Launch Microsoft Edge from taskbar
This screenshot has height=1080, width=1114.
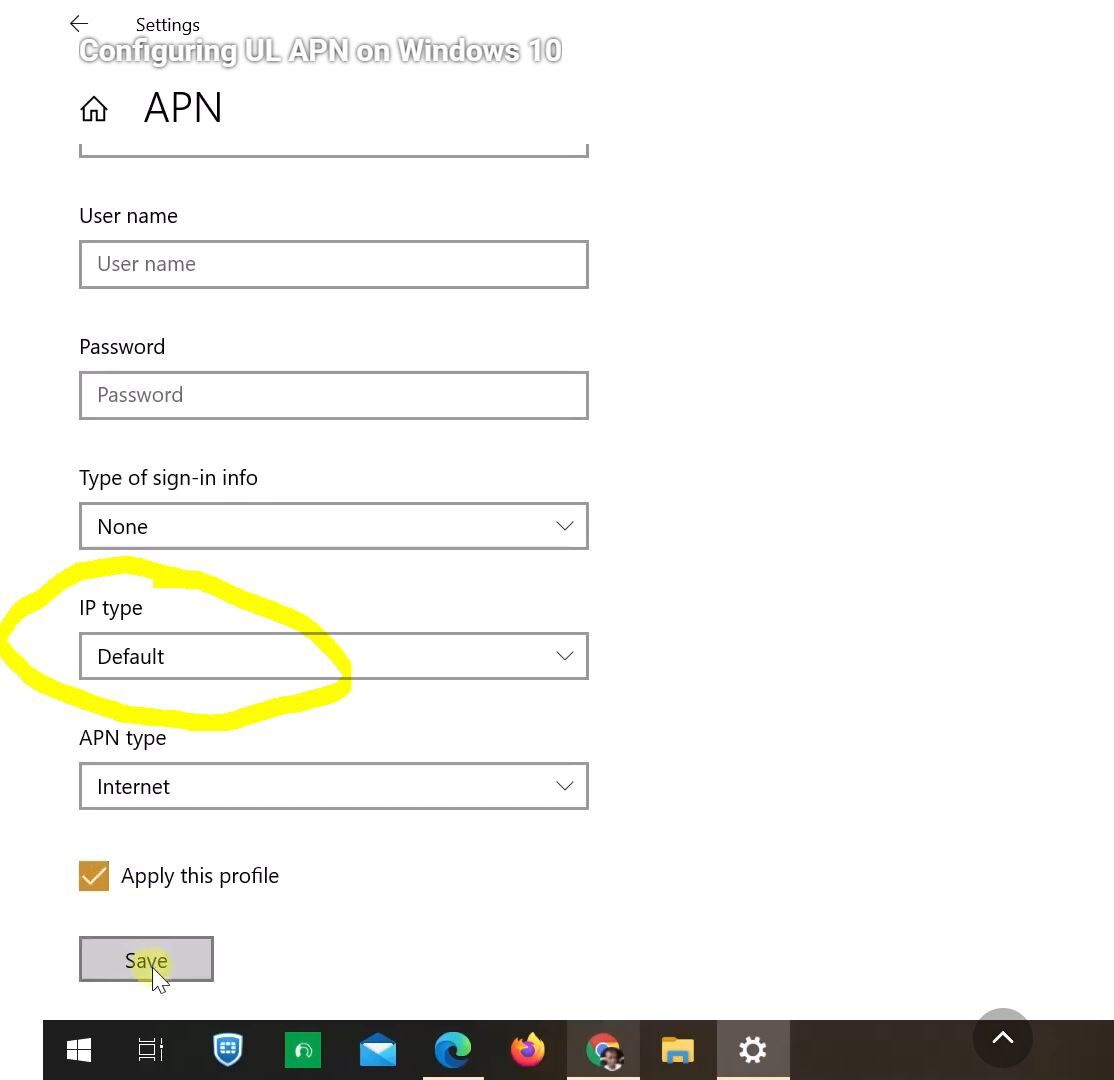point(453,1049)
